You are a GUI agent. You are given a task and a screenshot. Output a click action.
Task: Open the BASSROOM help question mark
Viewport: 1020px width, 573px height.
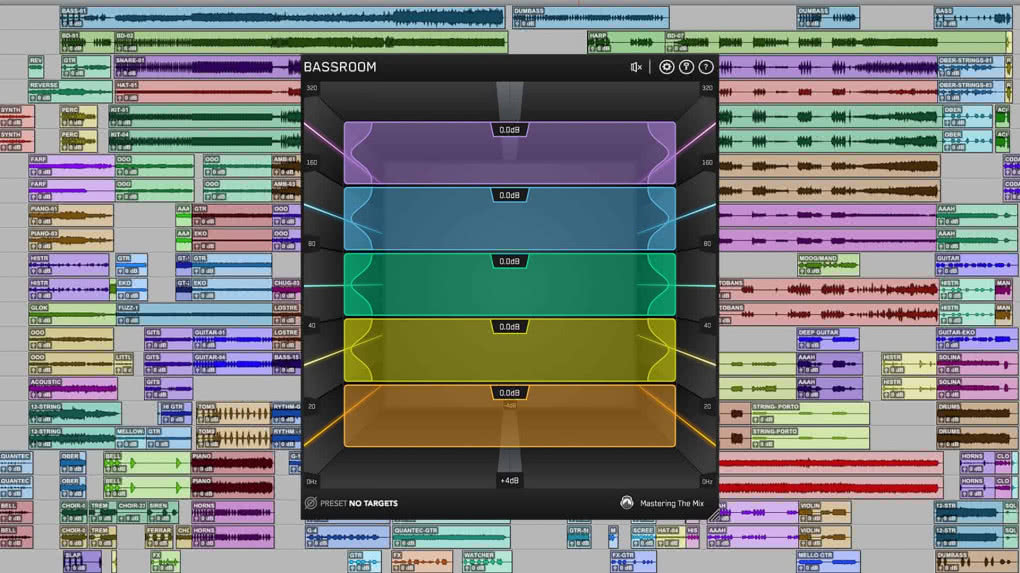click(706, 67)
